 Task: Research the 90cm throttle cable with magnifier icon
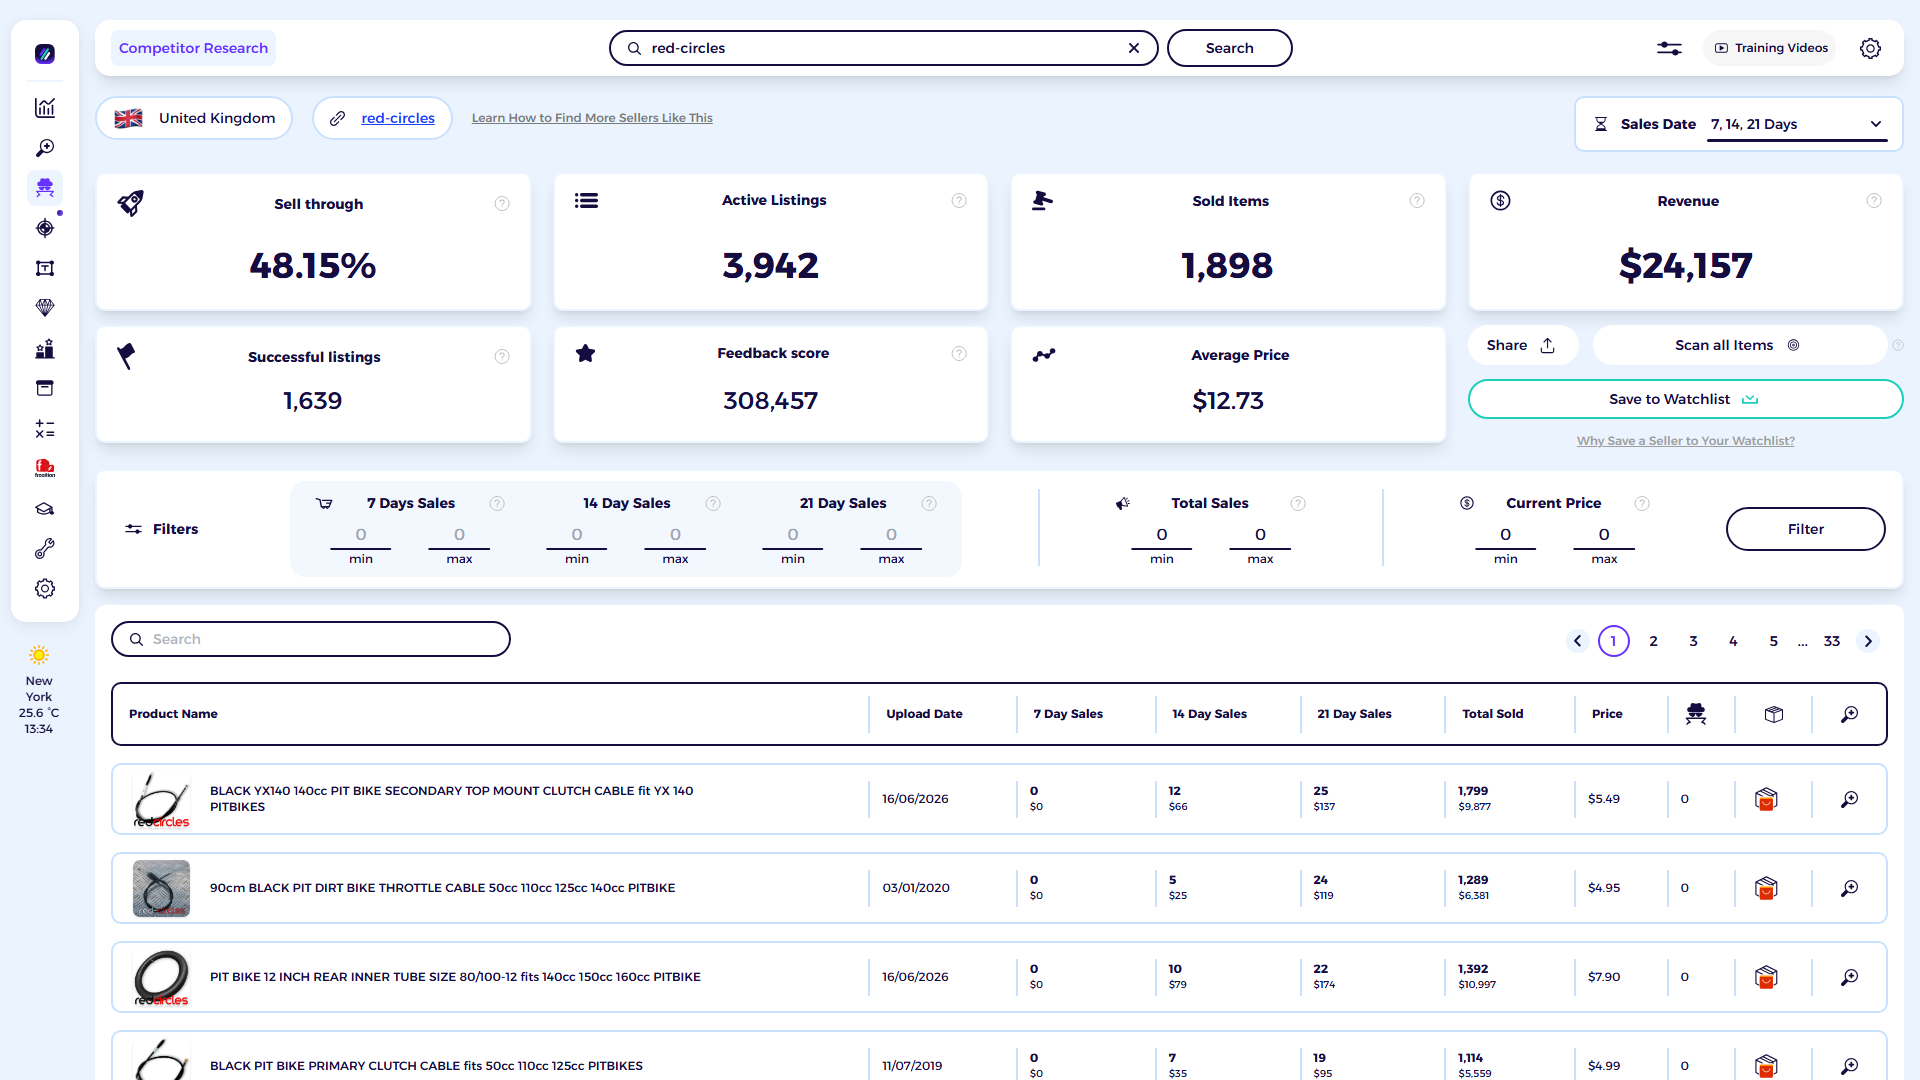(1850, 888)
